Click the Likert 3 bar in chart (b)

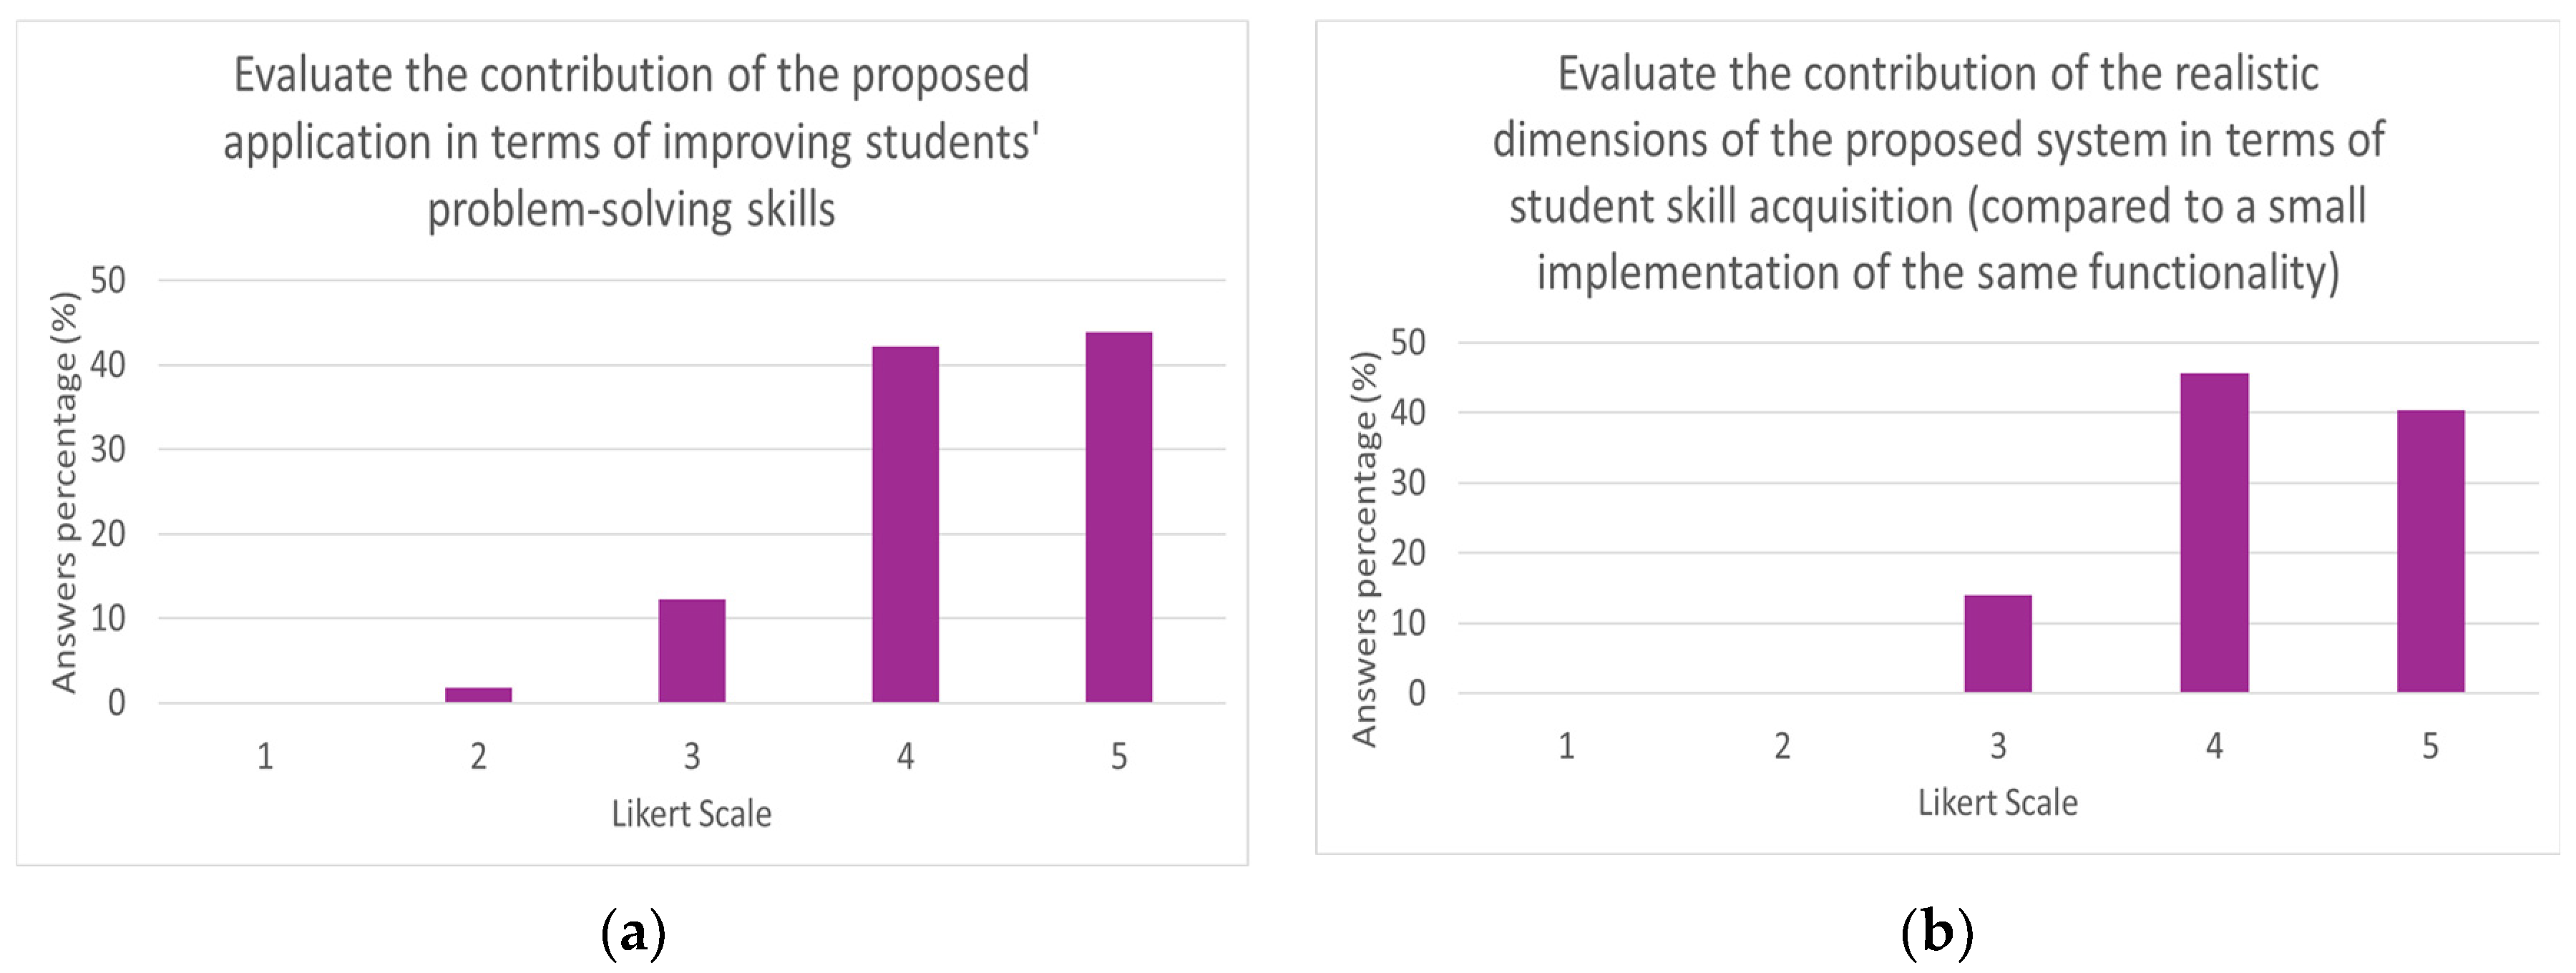(1997, 643)
